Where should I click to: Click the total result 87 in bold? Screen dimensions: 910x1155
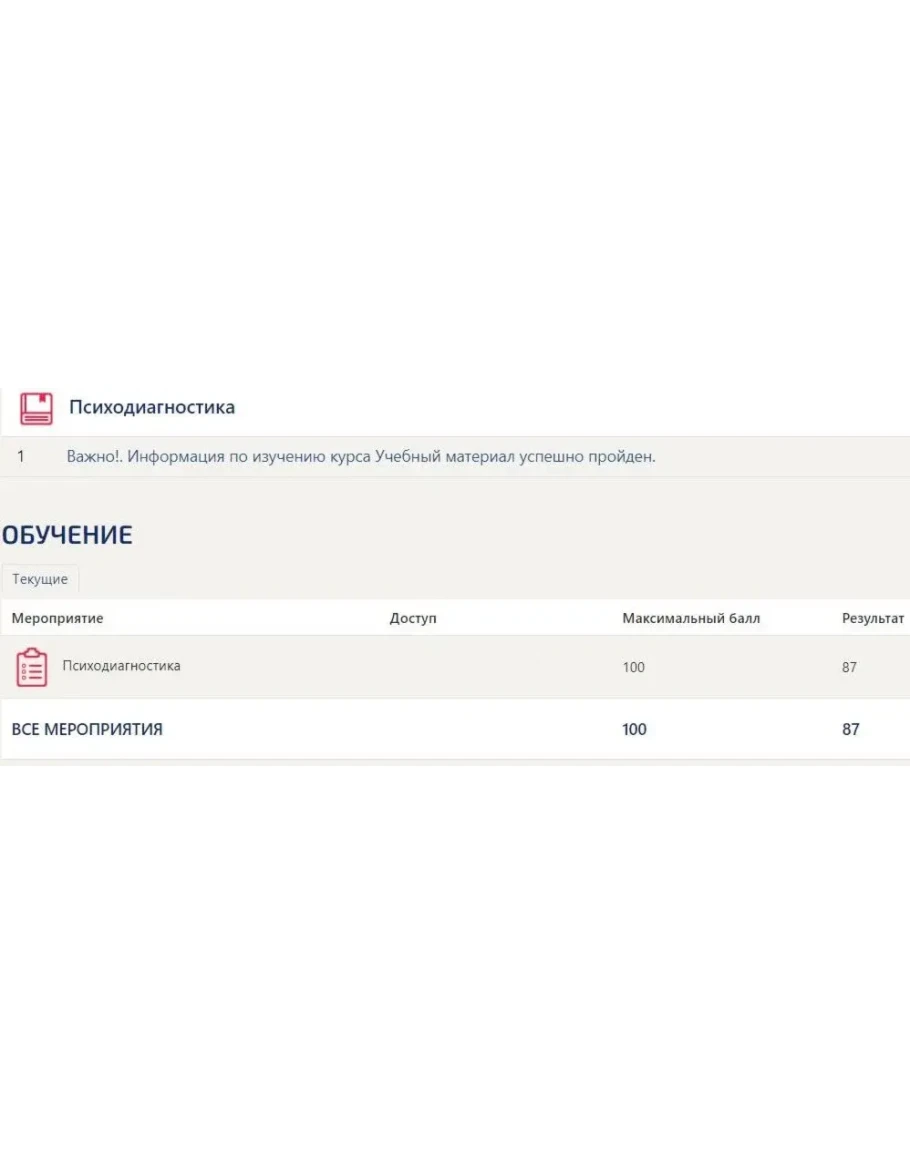850,730
